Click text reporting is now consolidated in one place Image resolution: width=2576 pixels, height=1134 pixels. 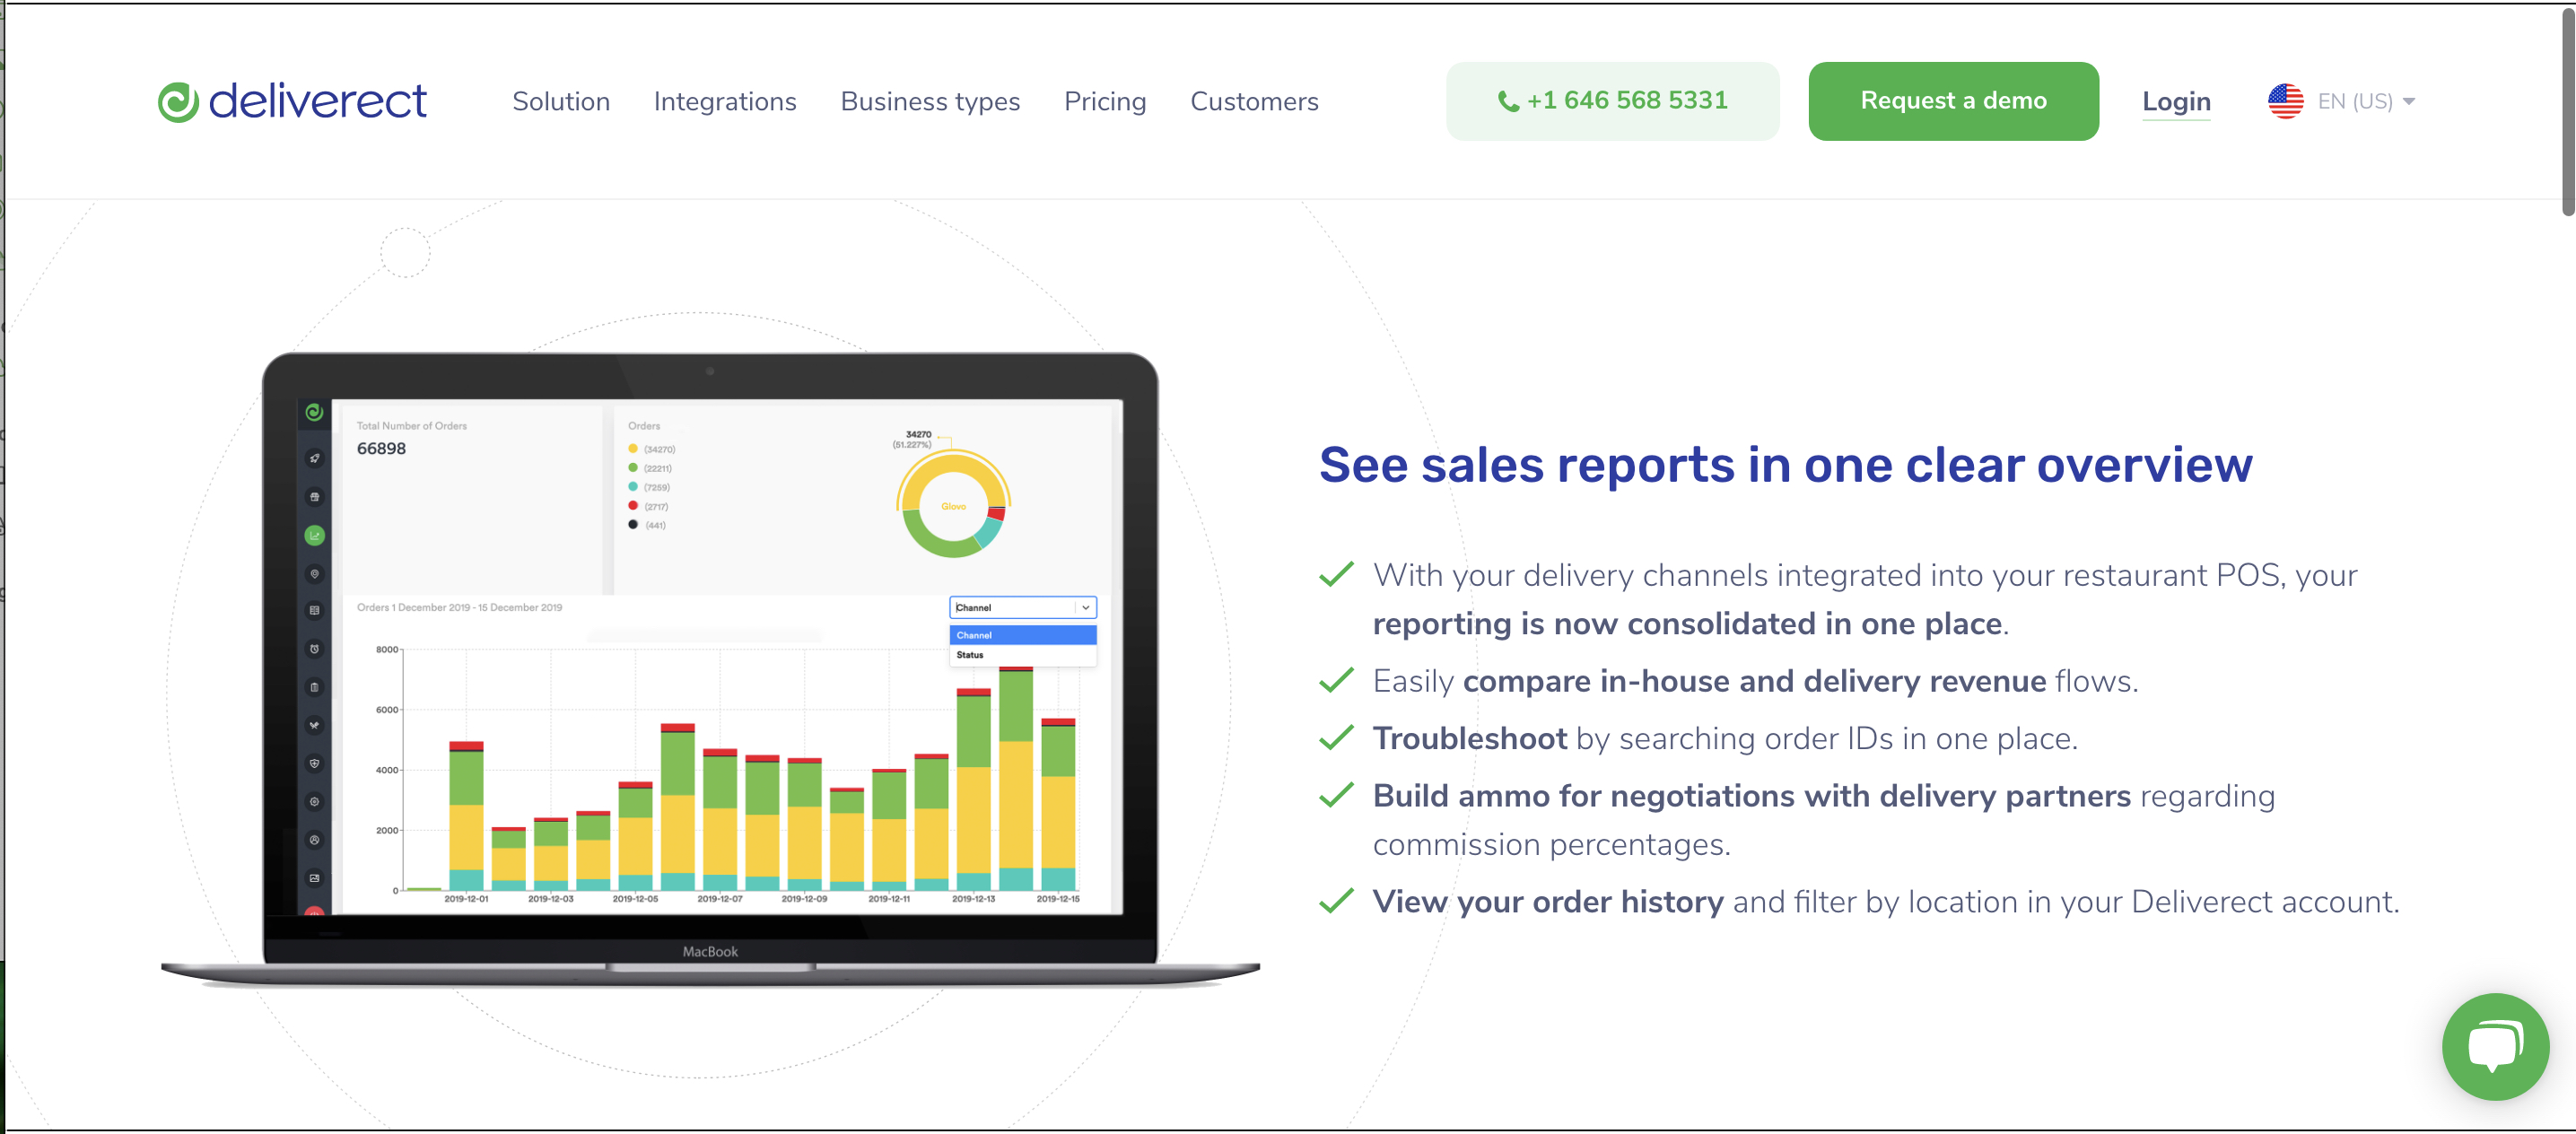[x=1687, y=624]
